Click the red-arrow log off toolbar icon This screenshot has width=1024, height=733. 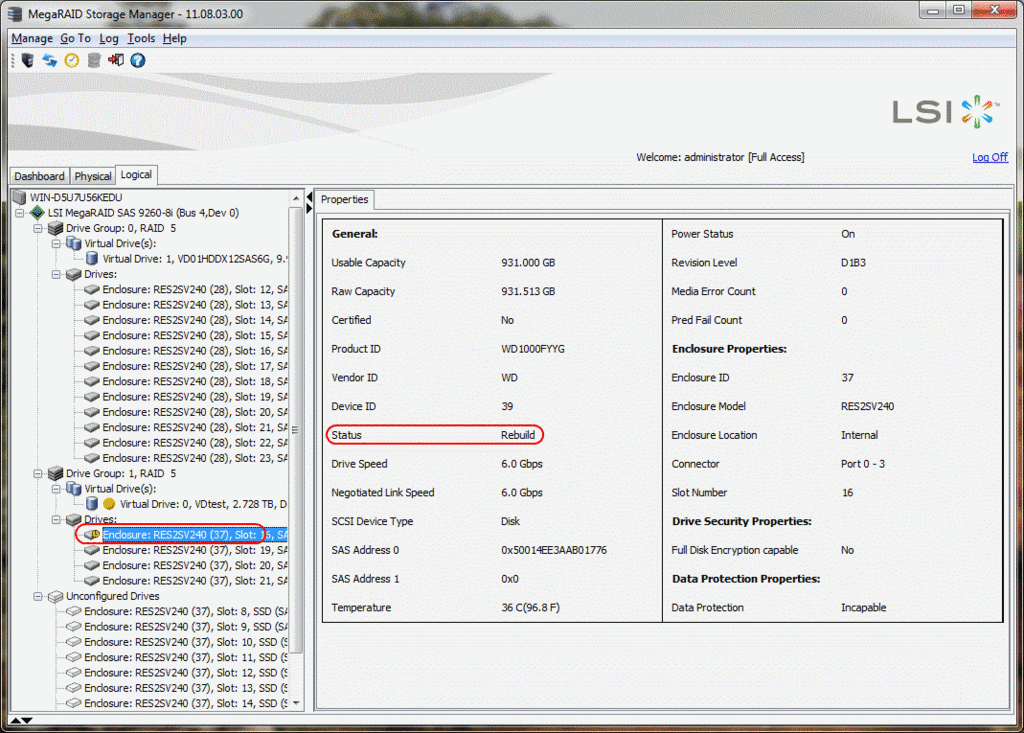pyautogui.click(x=116, y=61)
